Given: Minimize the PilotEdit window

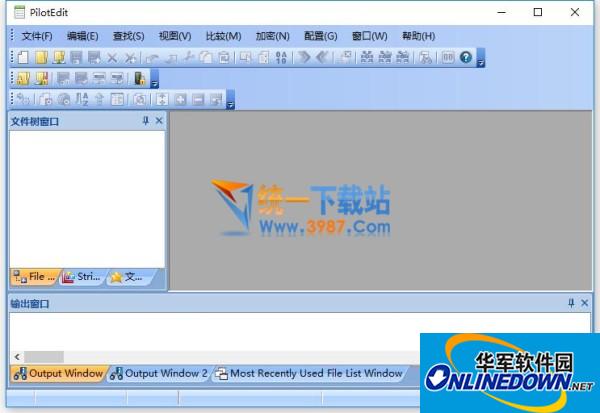Looking at the screenshot, I should pos(502,12).
